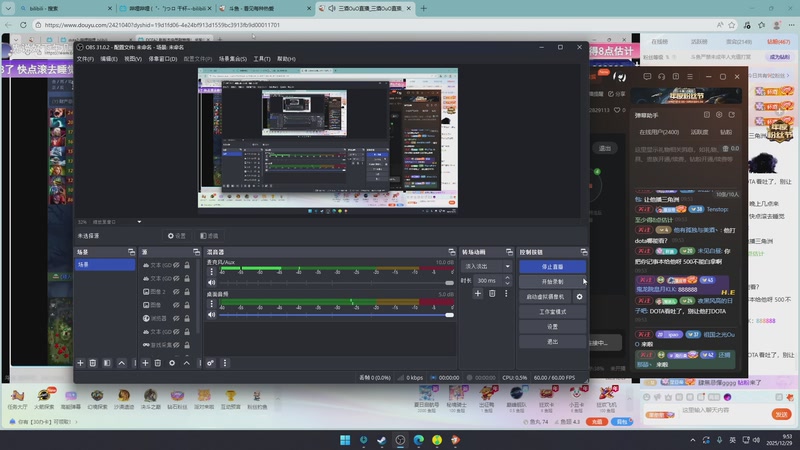Toggle visibility of 浏览器 source
The width and height of the screenshot is (800, 450).
(176, 318)
